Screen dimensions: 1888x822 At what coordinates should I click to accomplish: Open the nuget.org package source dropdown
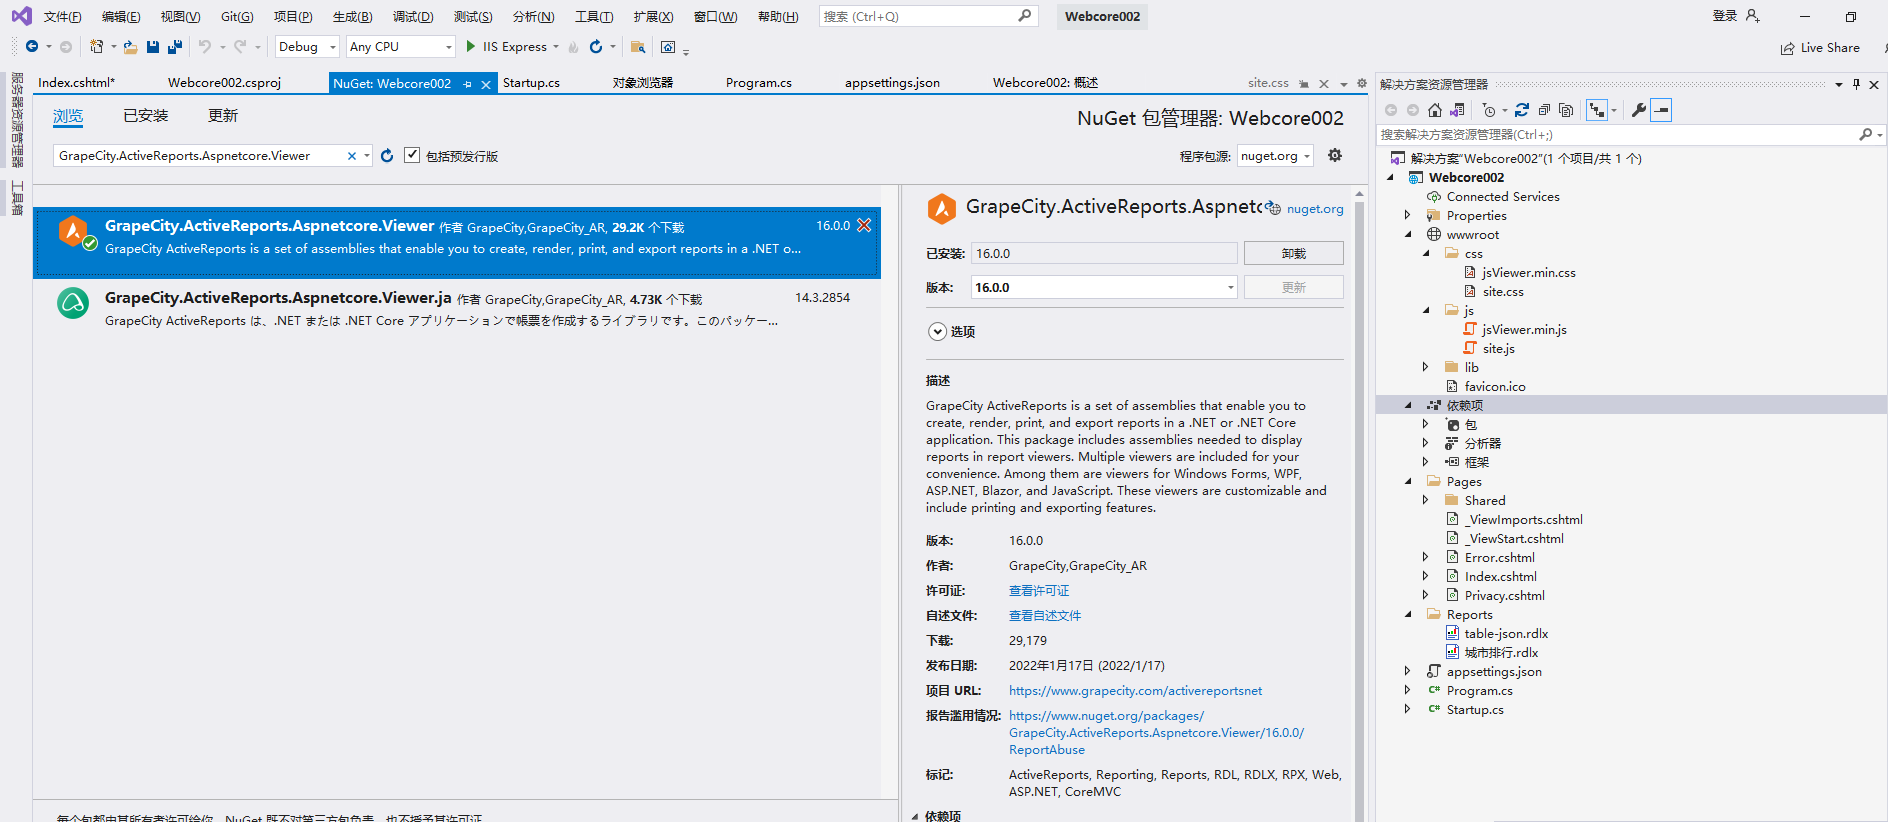tap(1275, 156)
